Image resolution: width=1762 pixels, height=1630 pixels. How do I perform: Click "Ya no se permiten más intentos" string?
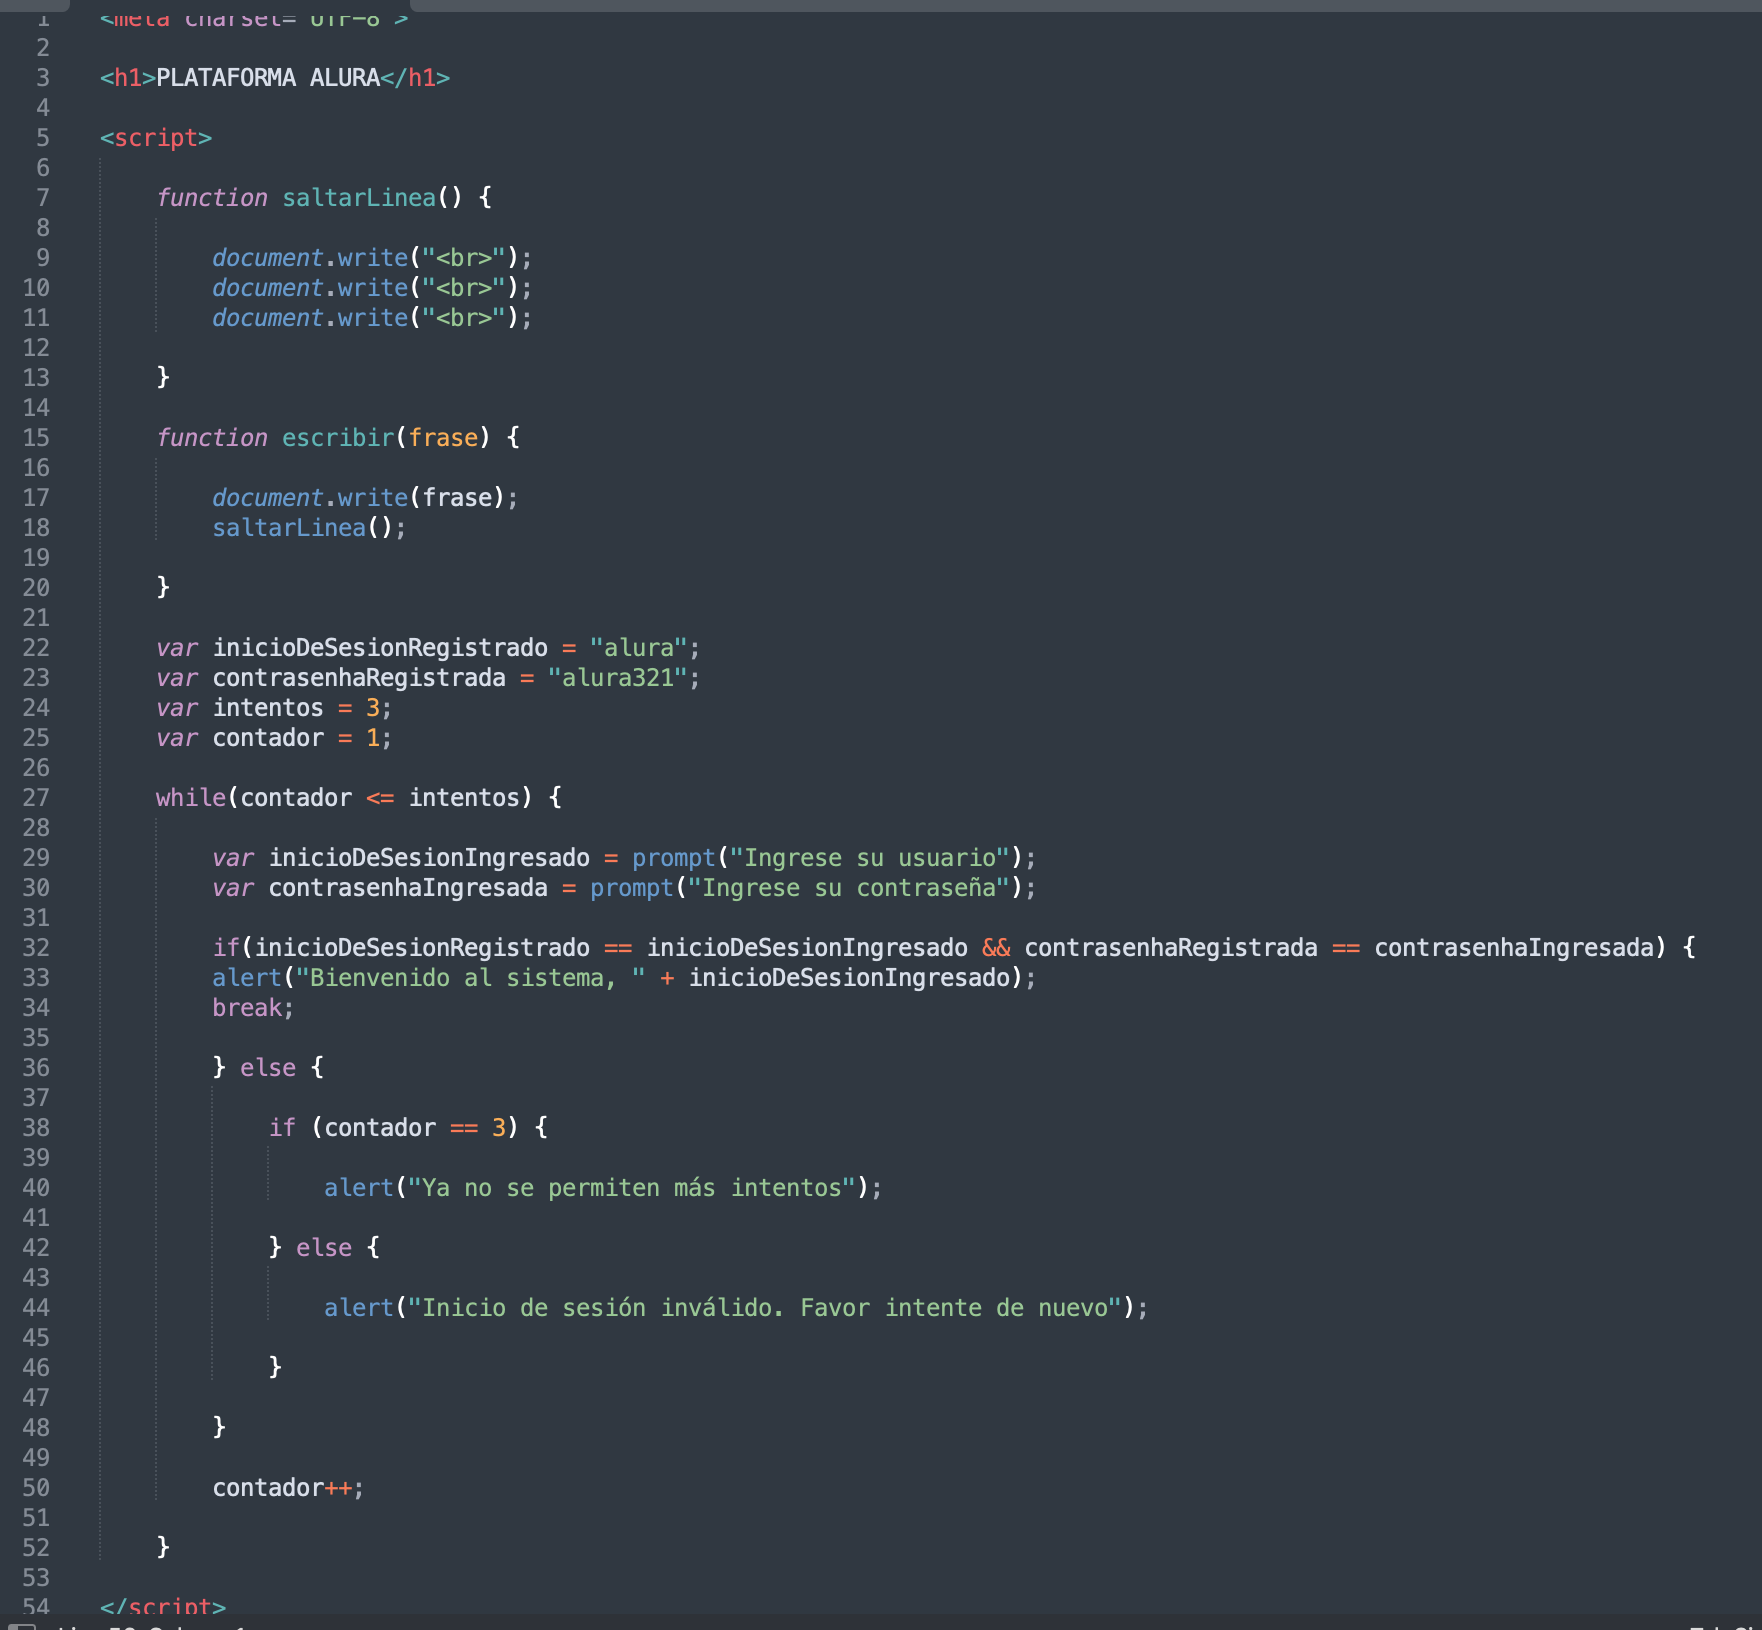pyautogui.click(x=632, y=1188)
